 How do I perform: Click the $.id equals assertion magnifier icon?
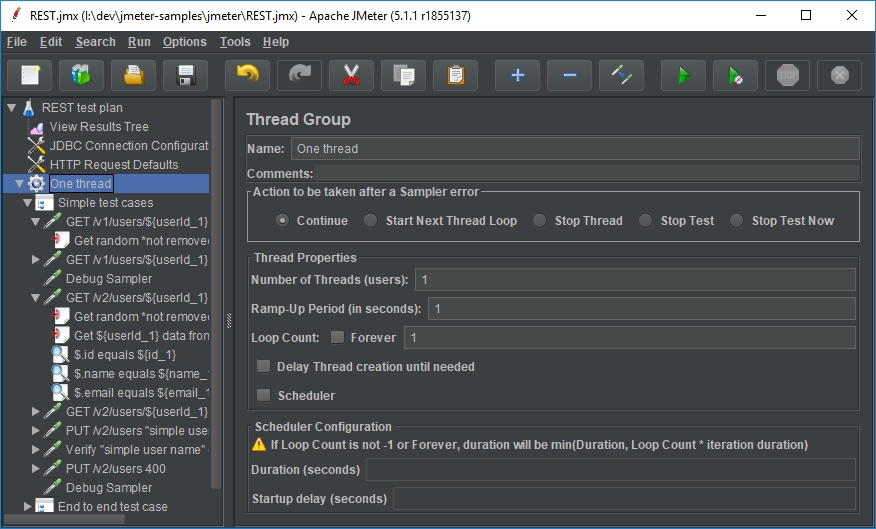coord(60,355)
